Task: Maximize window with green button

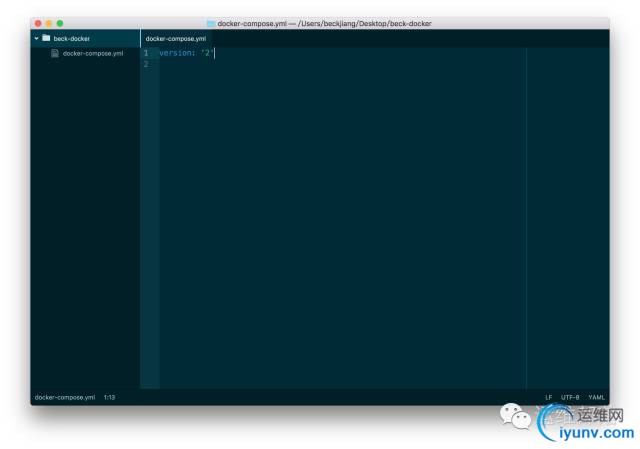Action: coord(60,24)
